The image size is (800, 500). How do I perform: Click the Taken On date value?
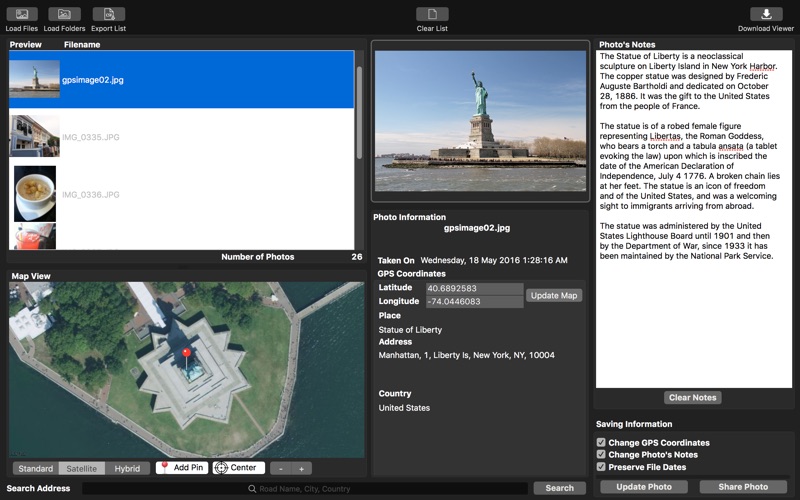tap(494, 260)
